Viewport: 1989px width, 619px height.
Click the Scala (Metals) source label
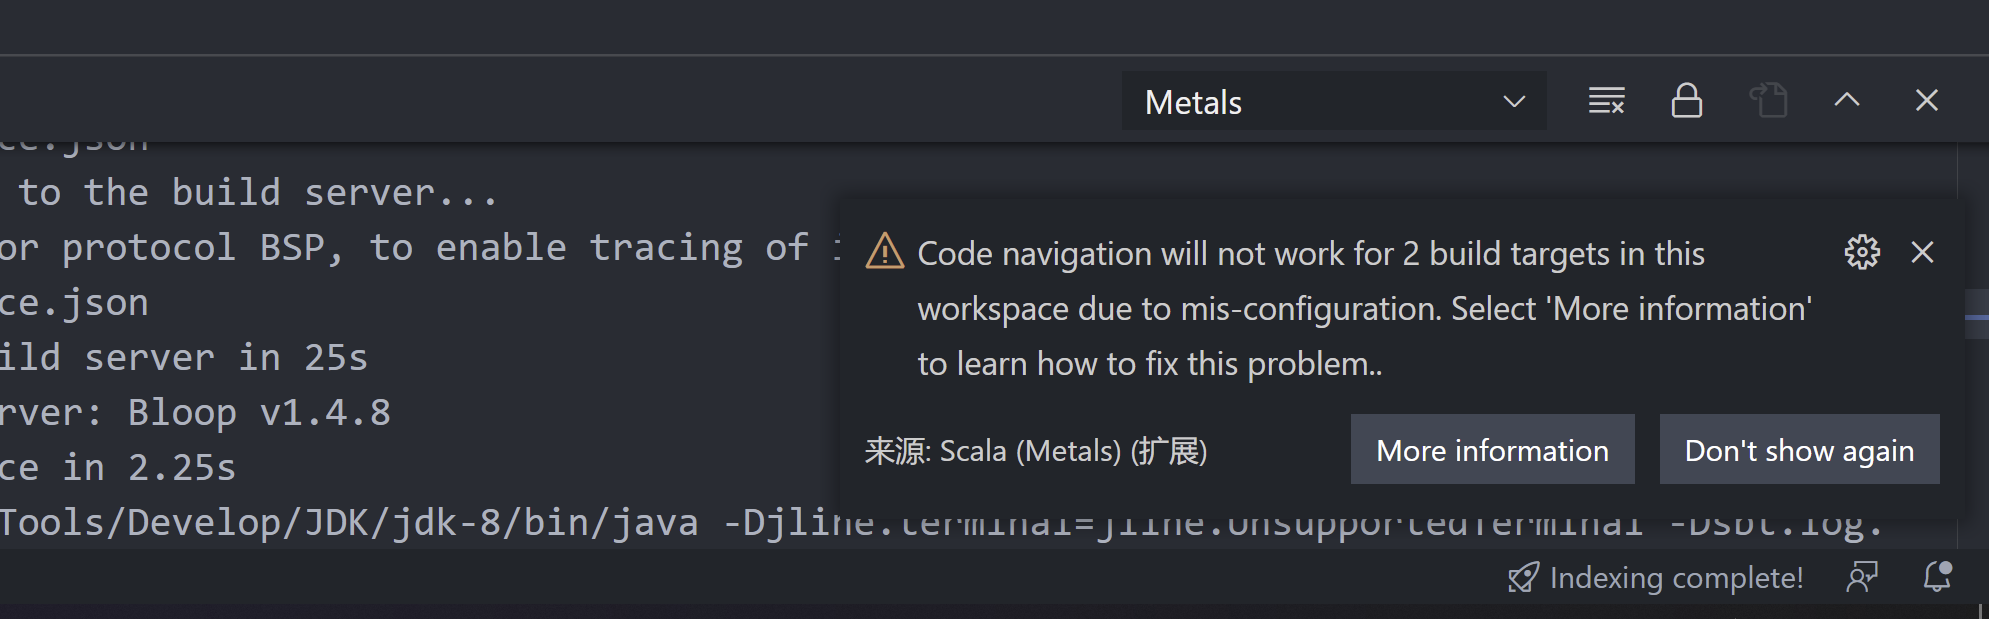(1037, 451)
